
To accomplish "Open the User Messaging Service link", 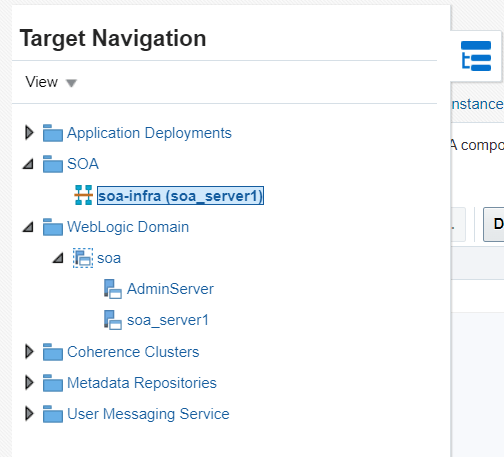I will point(148,414).
